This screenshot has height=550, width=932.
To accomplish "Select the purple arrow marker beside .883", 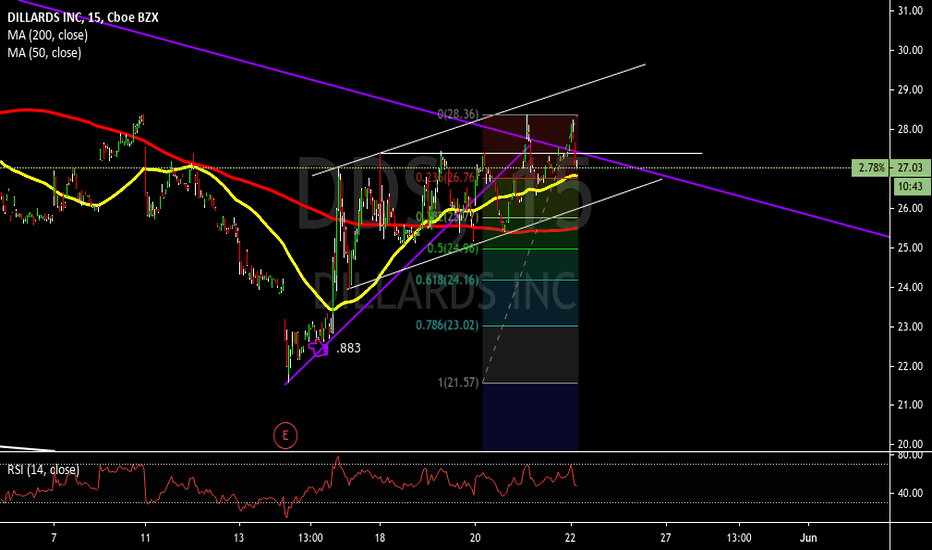I will [319, 348].
